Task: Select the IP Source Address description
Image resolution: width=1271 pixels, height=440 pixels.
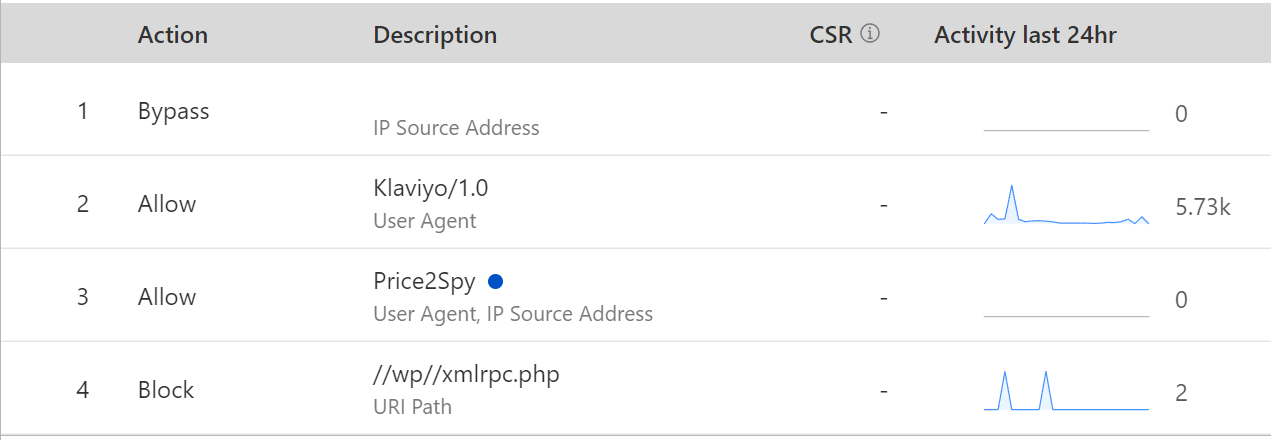Action: coord(456,128)
